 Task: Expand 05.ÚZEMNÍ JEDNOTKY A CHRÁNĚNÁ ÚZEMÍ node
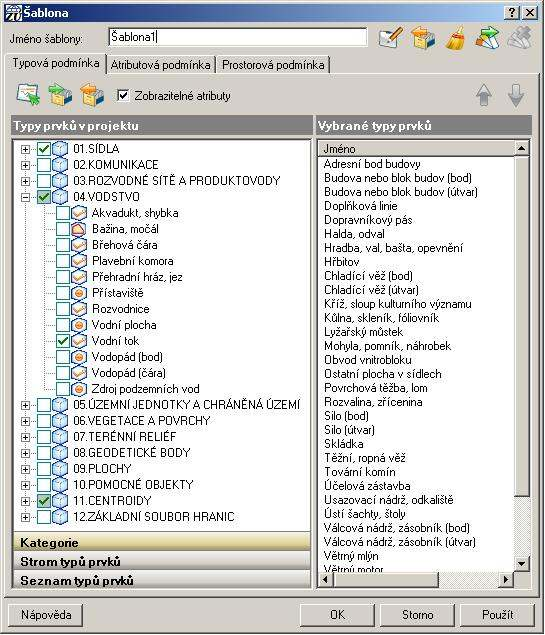(x=25, y=405)
